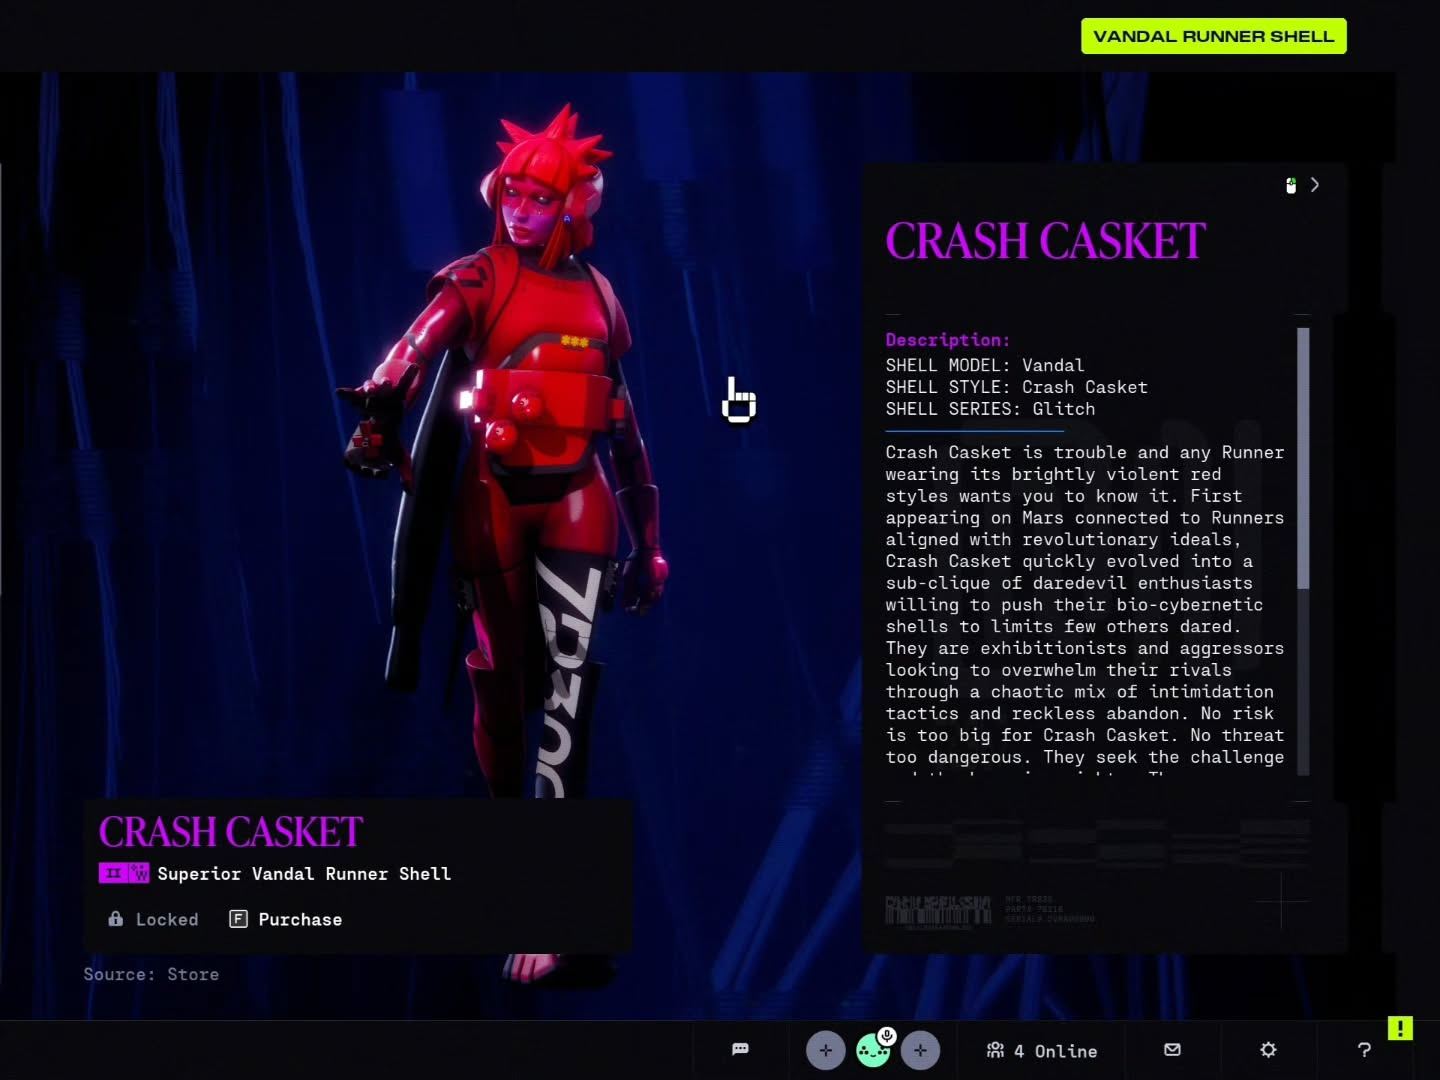This screenshot has height=1080, width=1440.
Task: Click the Crash Casket title in the detail panel
Action: pos(1045,241)
